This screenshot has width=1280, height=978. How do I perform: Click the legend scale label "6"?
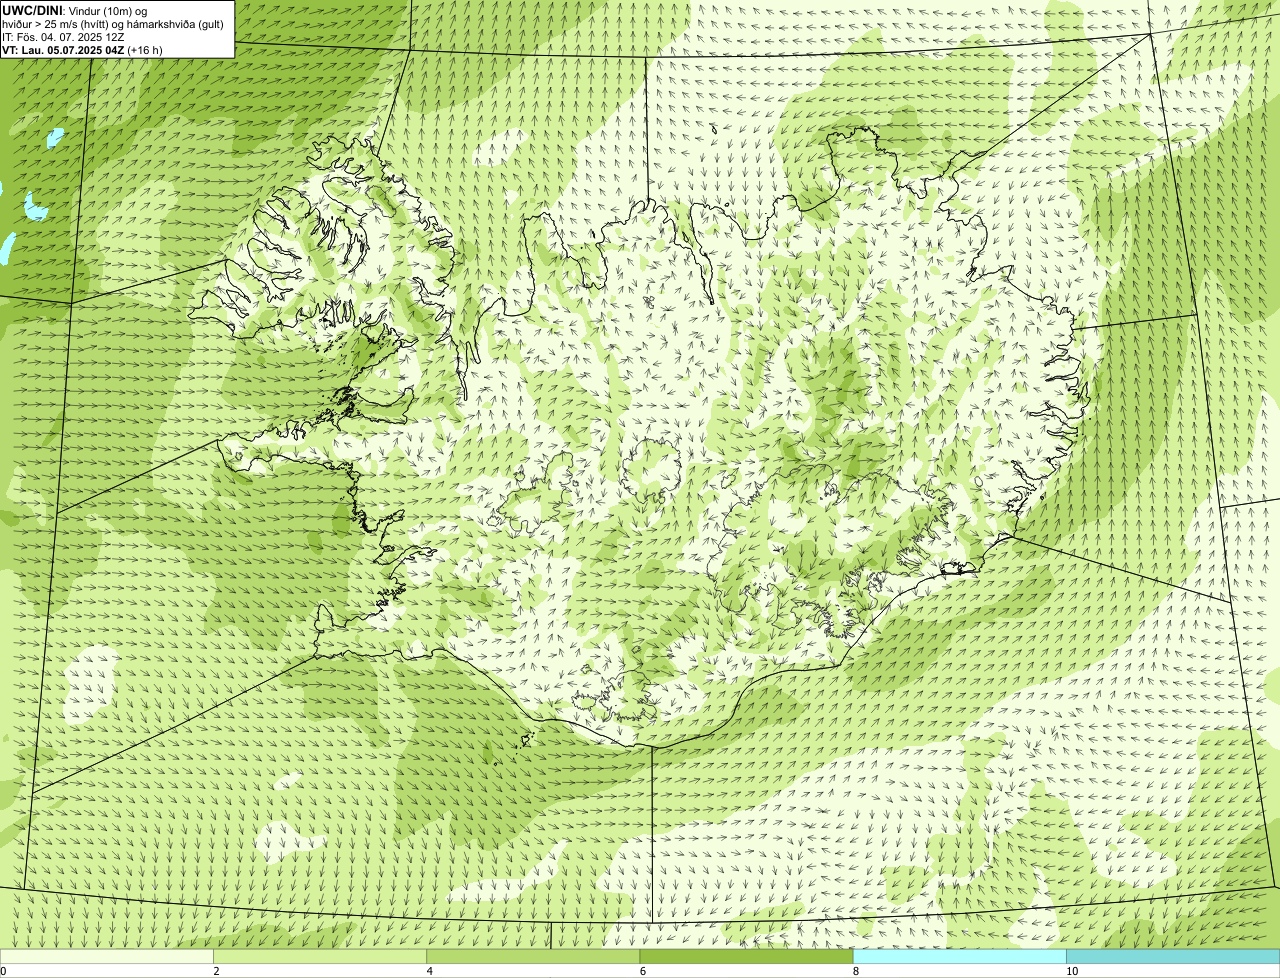tap(642, 971)
